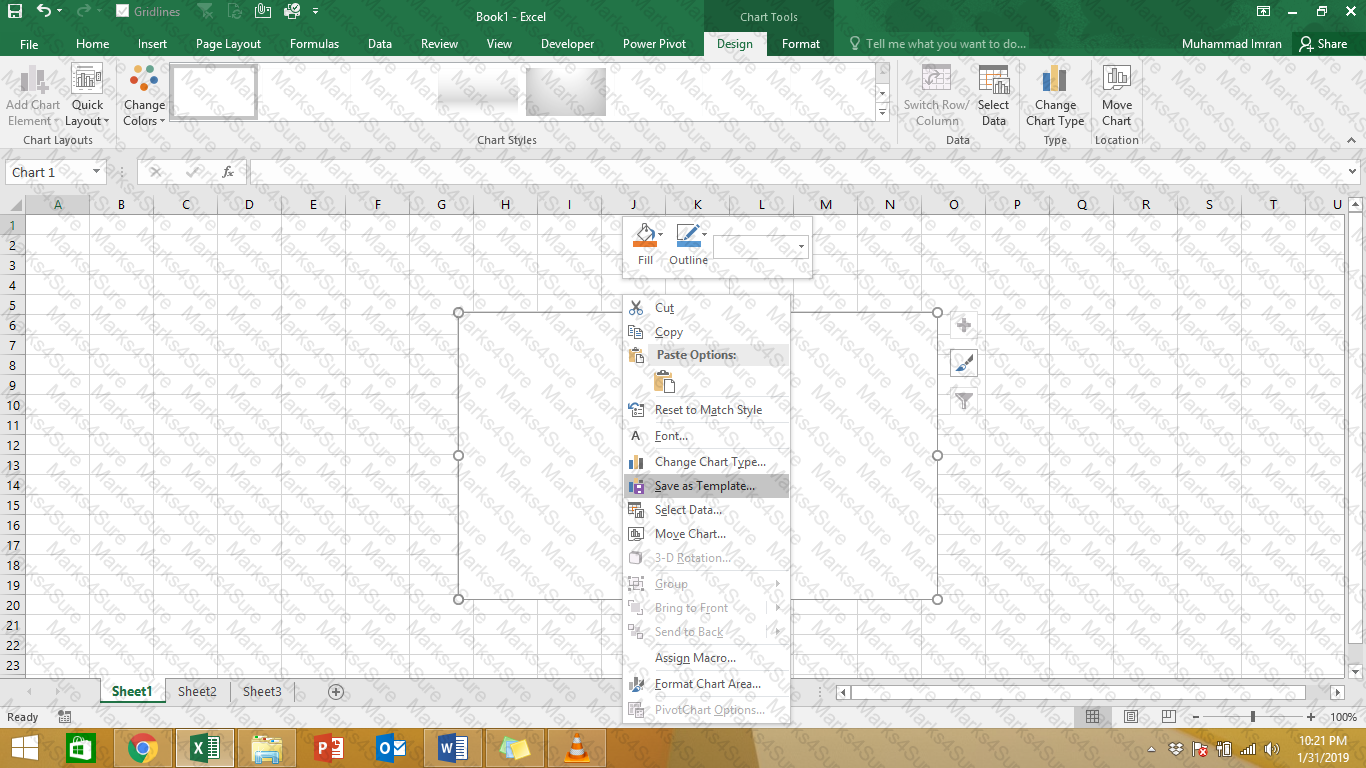
Task: Choose Save as Template... in context menu
Action: pyautogui.click(x=706, y=486)
